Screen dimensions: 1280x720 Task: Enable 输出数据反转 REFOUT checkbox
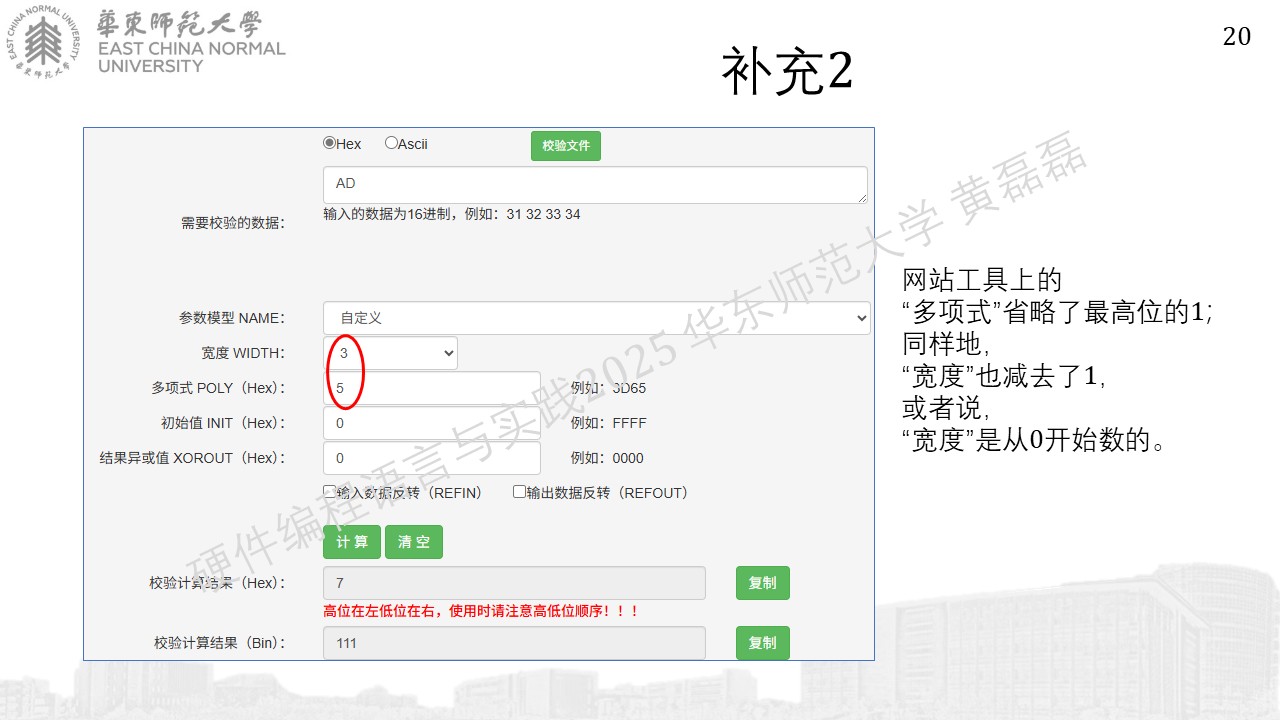[x=519, y=492]
